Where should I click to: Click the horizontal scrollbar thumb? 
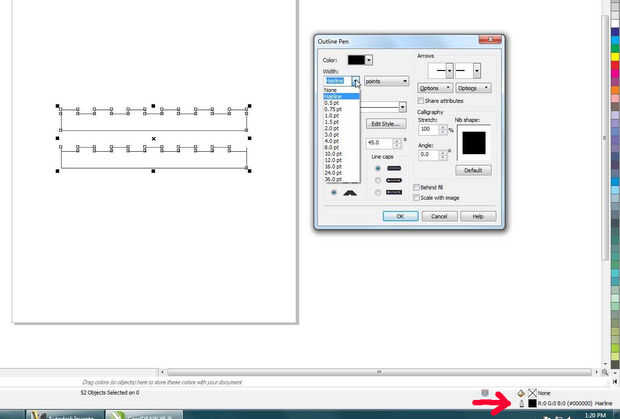tap(379, 372)
